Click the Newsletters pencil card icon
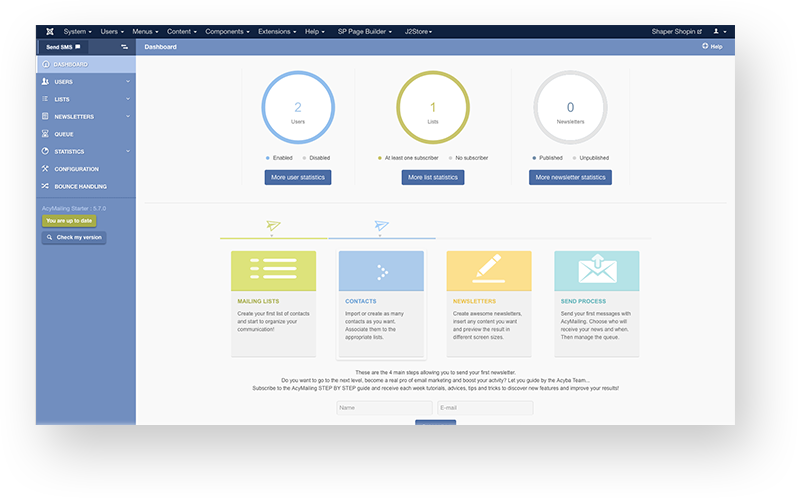798x498 pixels. (x=488, y=270)
